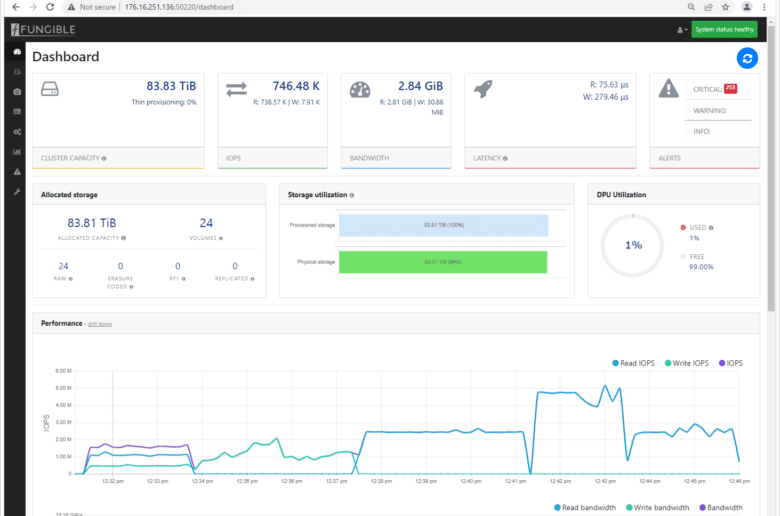Screen dimensions: 780x516
Task: Toggle the purple Bandwidth legend series
Action: point(721,508)
